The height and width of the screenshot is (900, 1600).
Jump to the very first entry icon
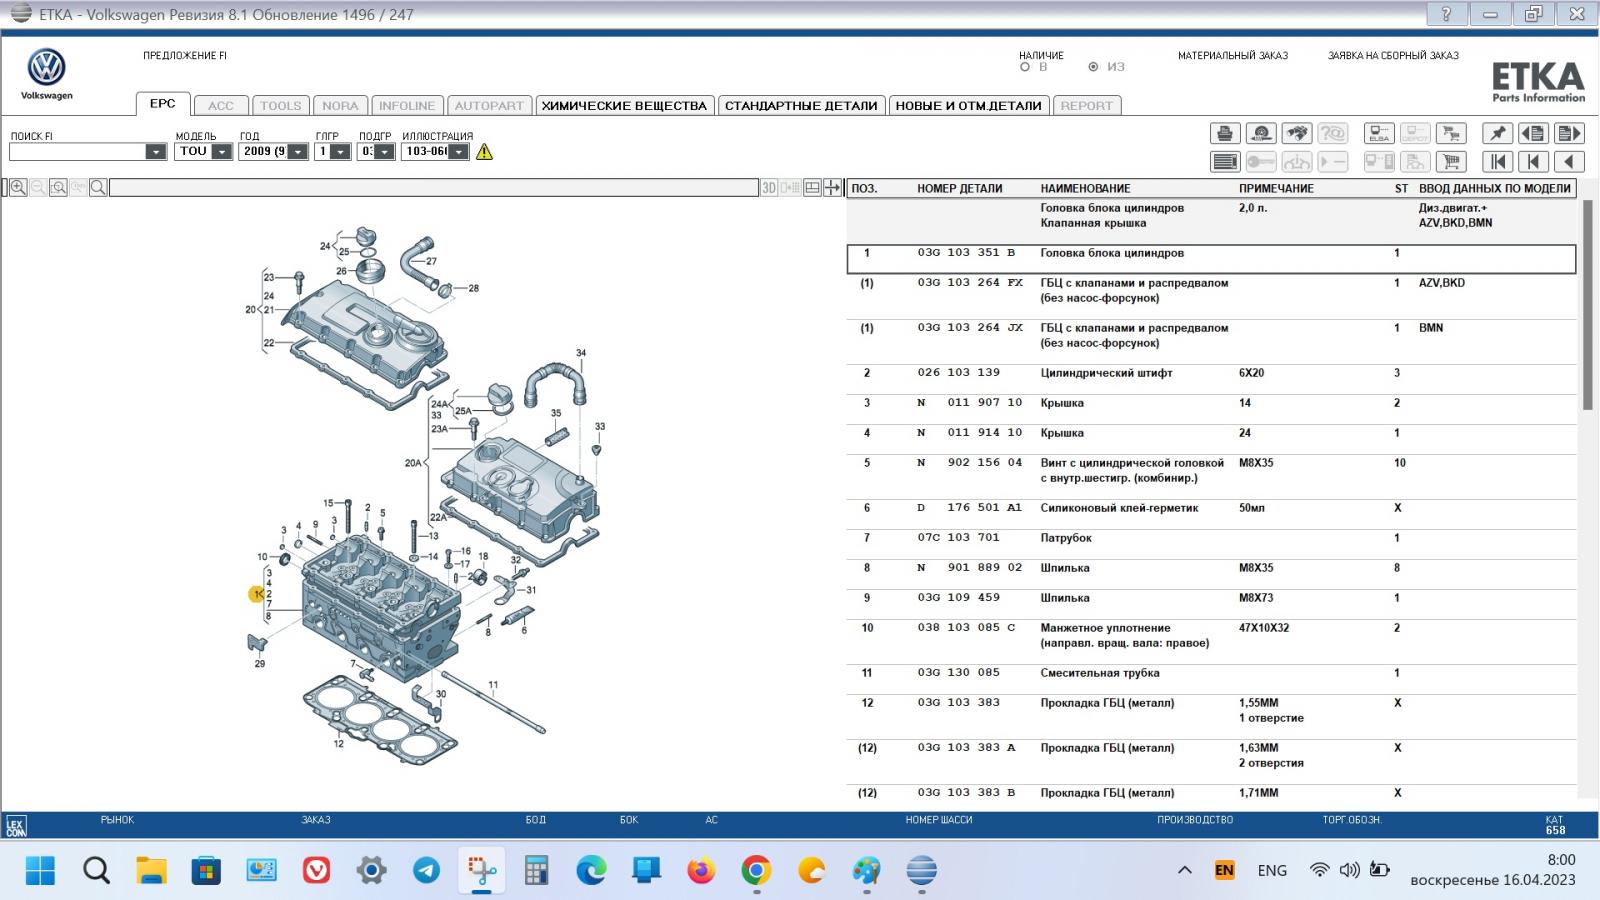tap(1497, 161)
